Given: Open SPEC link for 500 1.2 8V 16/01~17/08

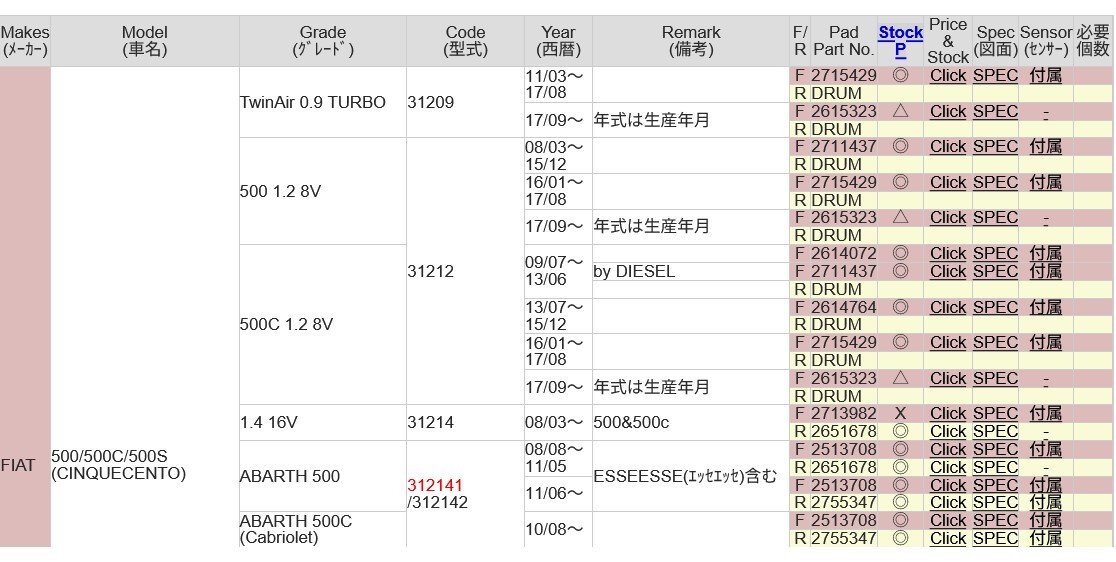Looking at the screenshot, I should click(x=995, y=182).
